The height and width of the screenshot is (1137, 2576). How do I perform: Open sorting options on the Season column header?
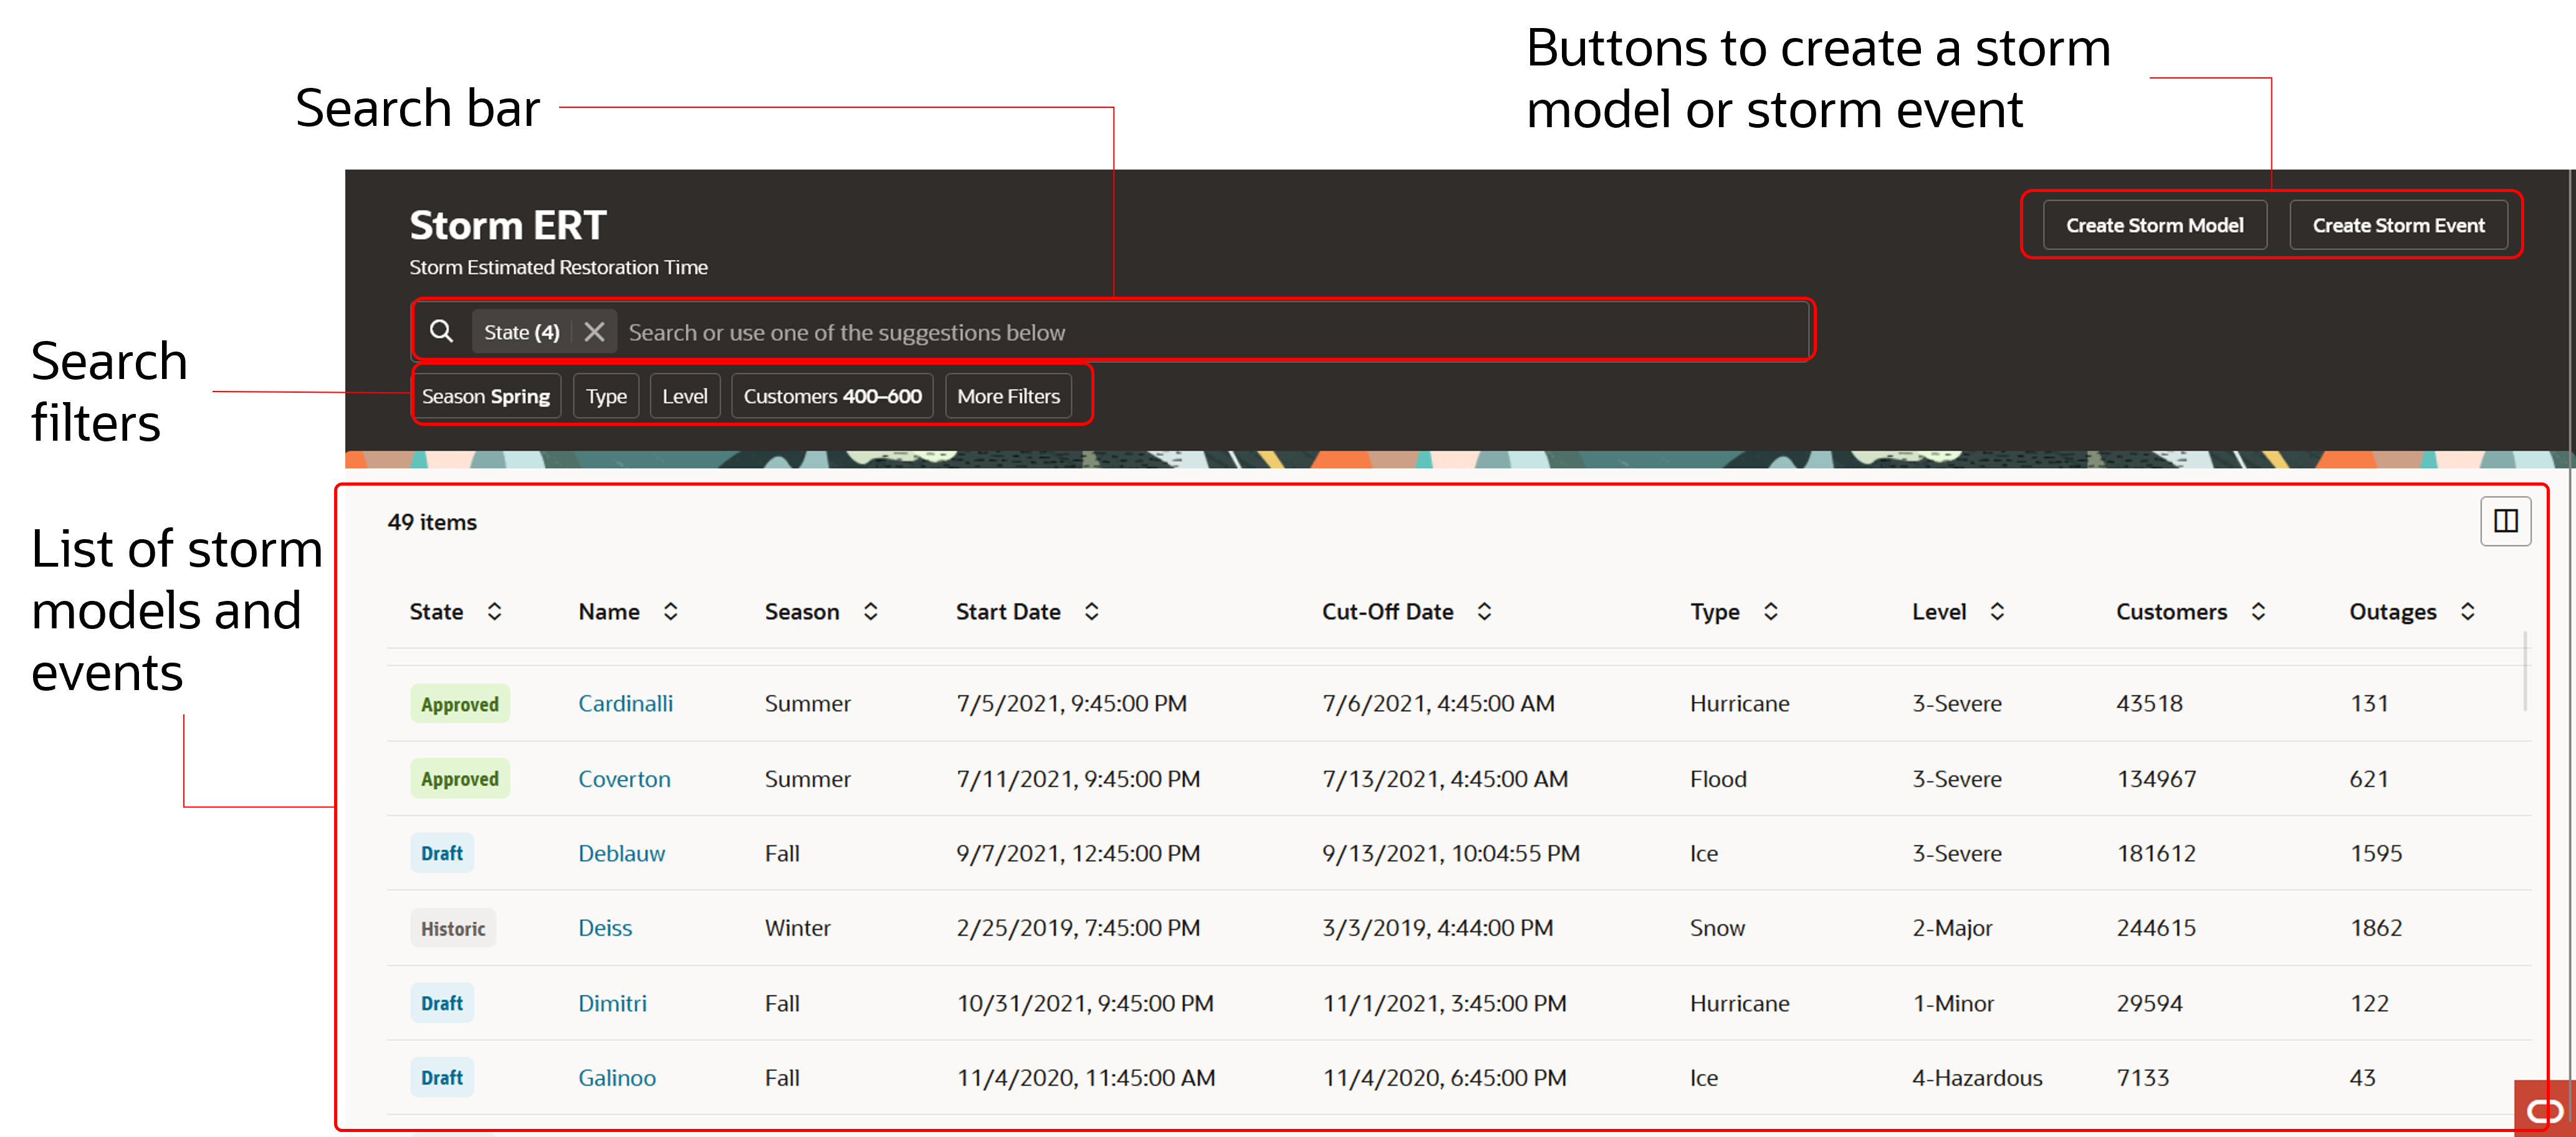coord(870,611)
